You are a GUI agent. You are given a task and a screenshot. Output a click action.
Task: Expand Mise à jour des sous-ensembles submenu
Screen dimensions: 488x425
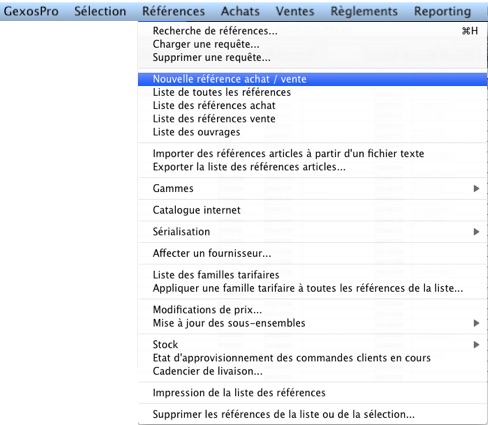pyautogui.click(x=312, y=323)
